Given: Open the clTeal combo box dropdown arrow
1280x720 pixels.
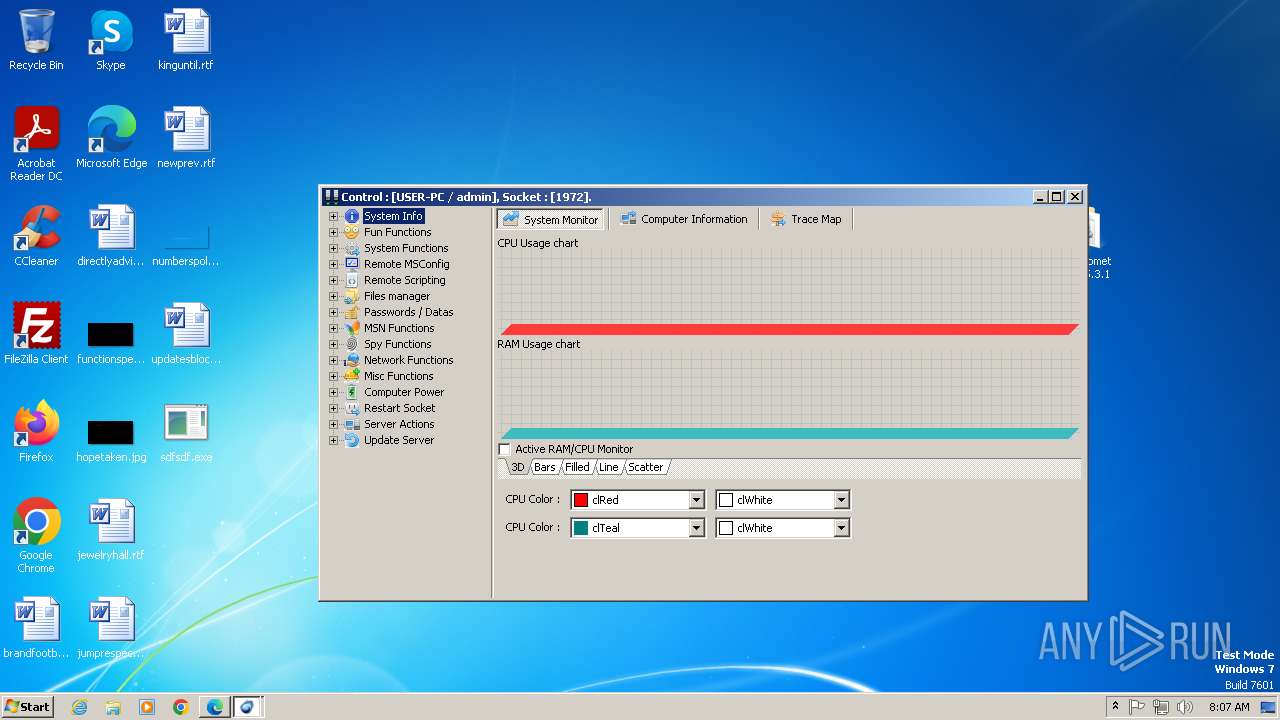Looking at the screenshot, I should 696,528.
